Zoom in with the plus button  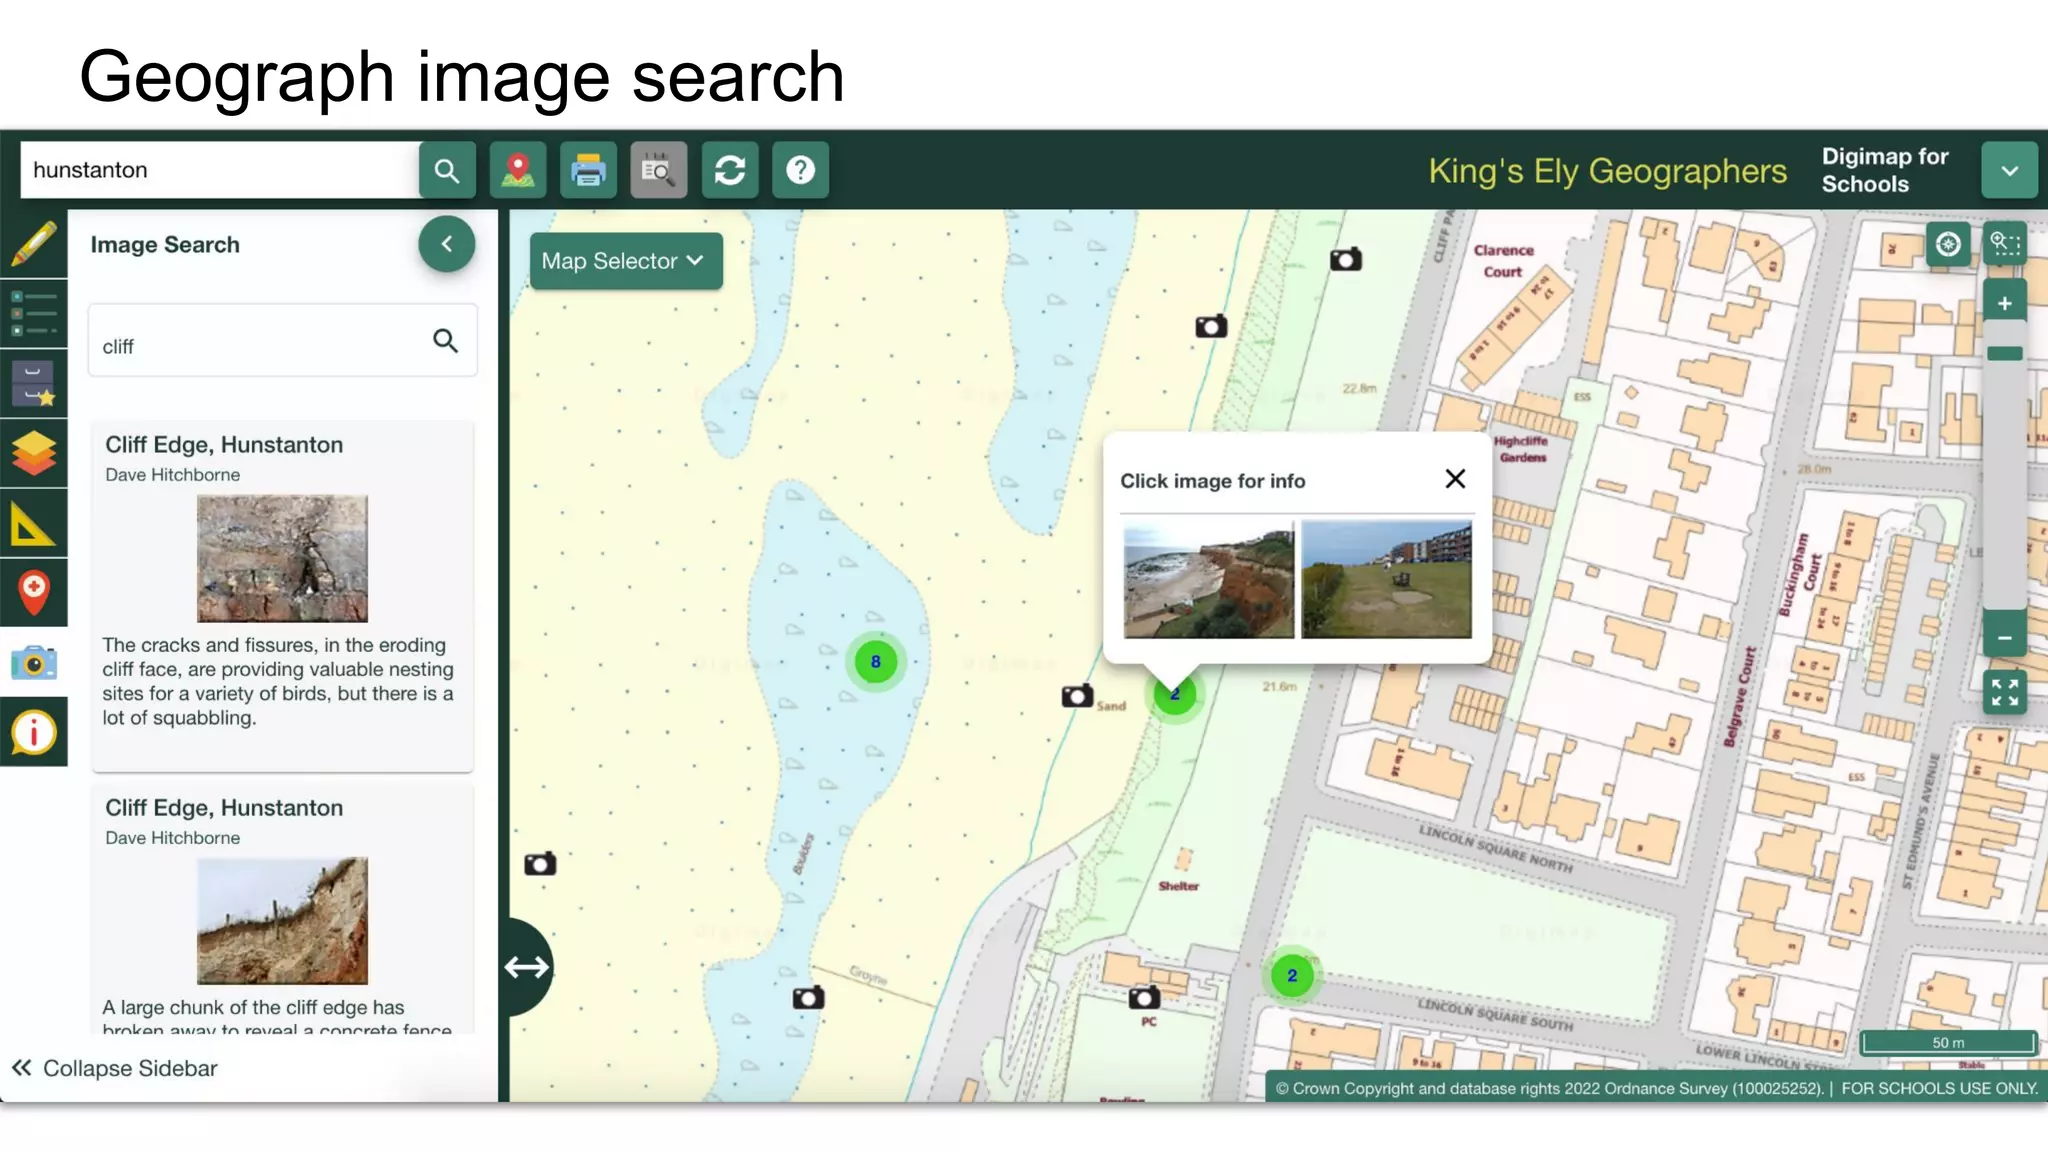[2005, 303]
